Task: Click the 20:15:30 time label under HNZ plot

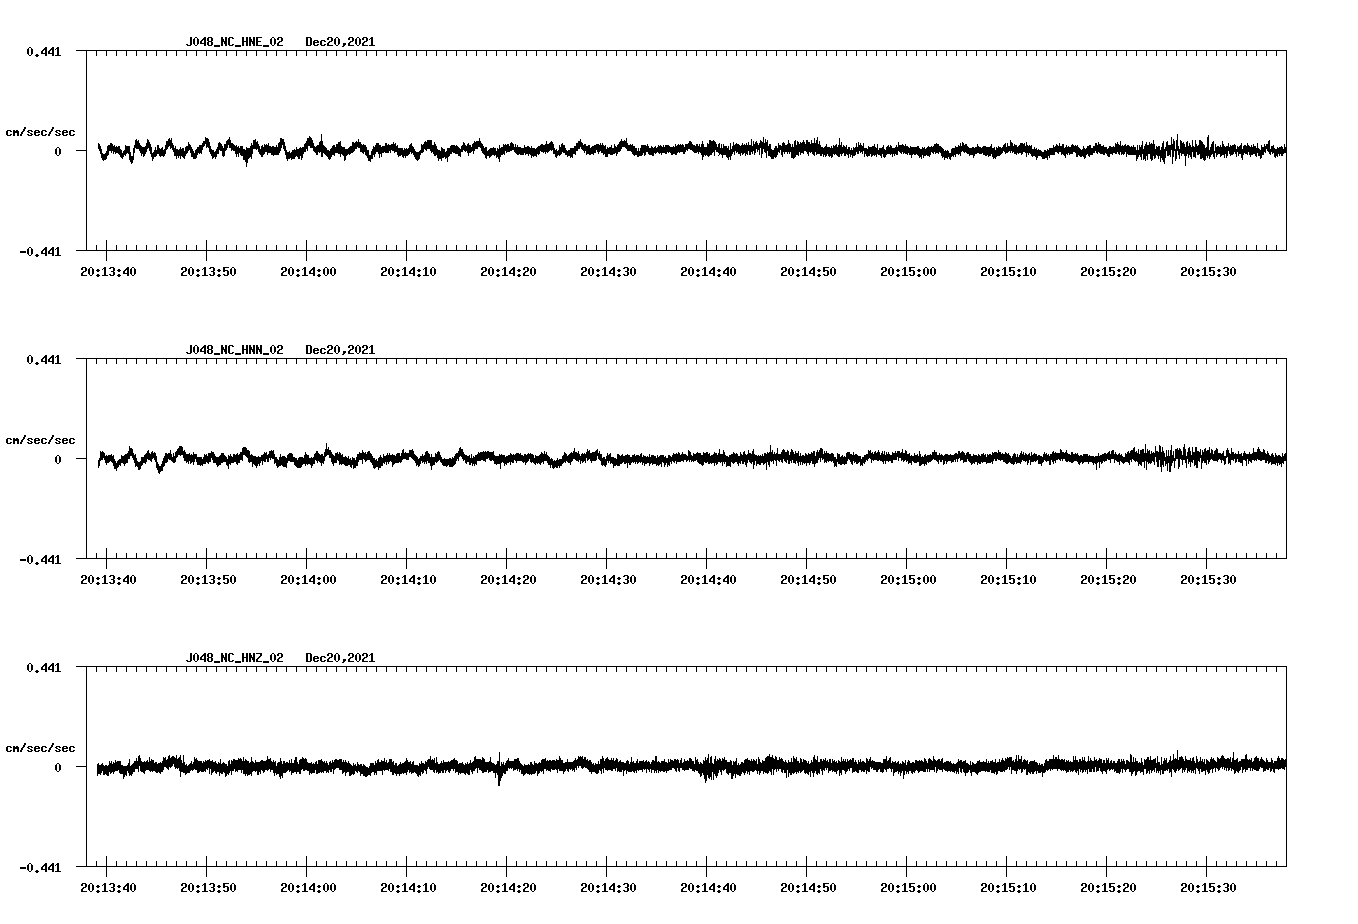Action: [x=1208, y=888]
